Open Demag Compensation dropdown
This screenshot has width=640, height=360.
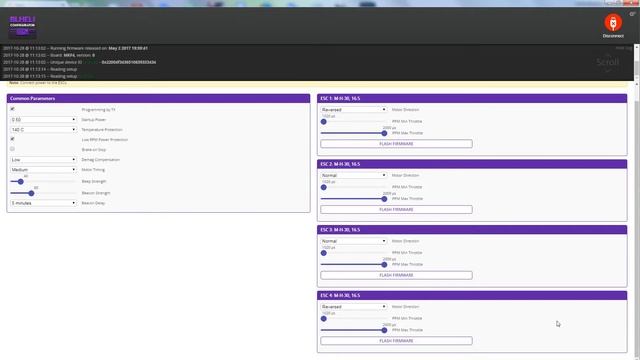click(43, 160)
